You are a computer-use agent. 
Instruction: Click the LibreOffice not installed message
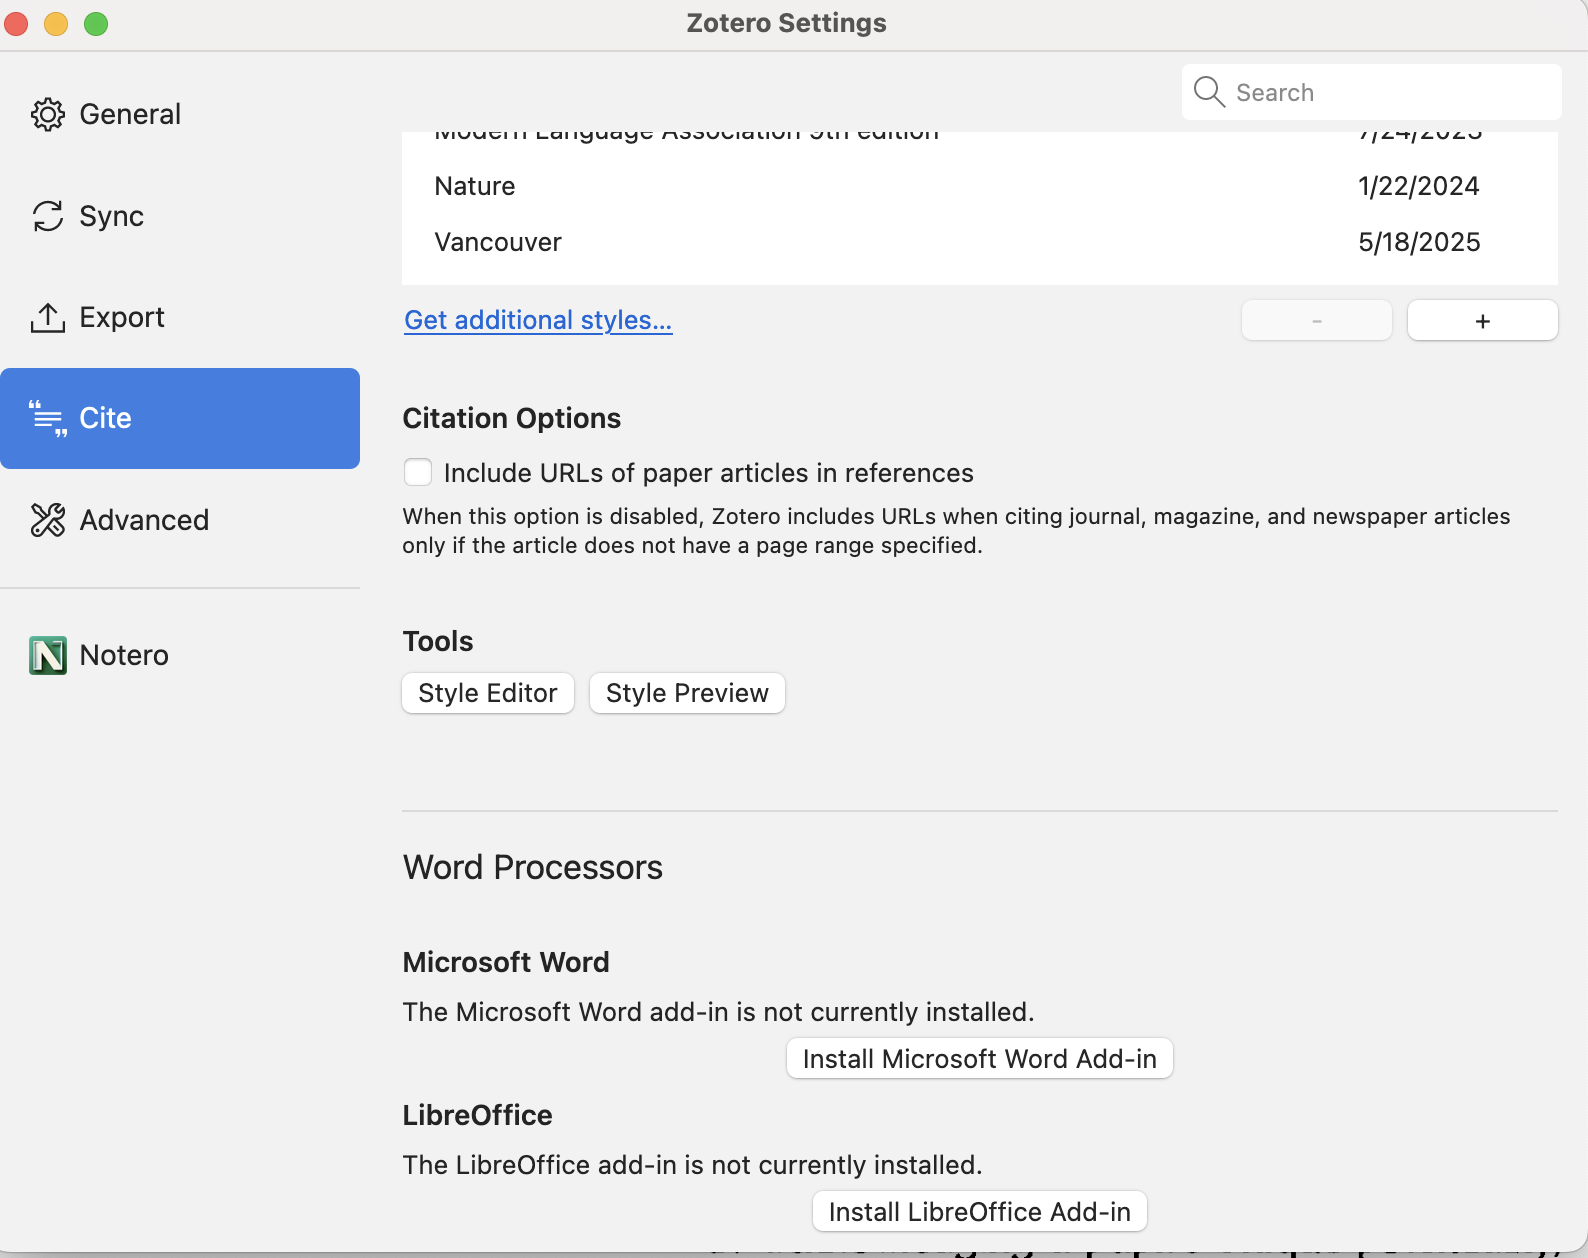692,1165
